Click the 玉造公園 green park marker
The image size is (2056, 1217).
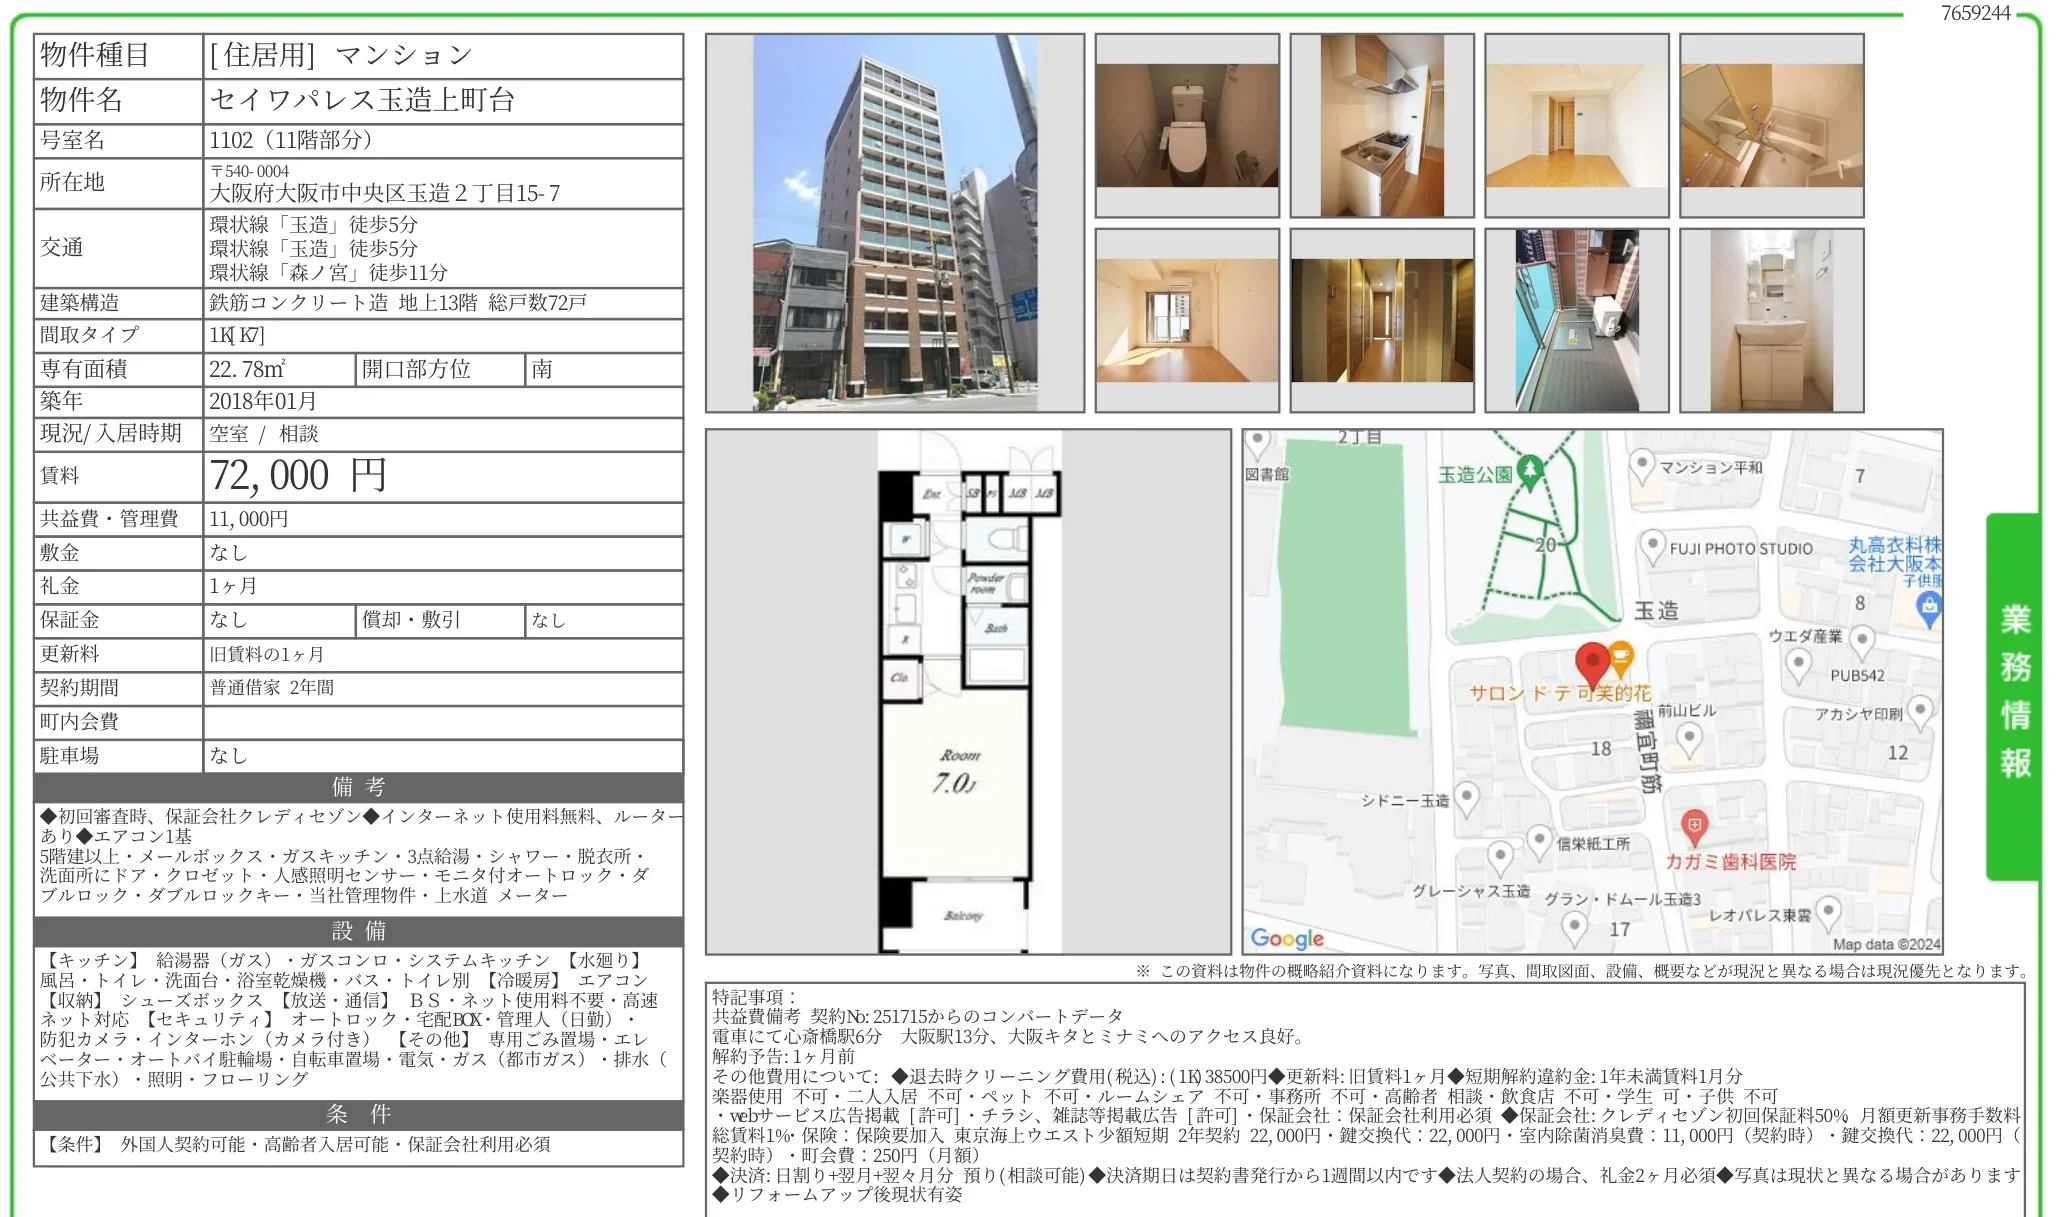1529,470
